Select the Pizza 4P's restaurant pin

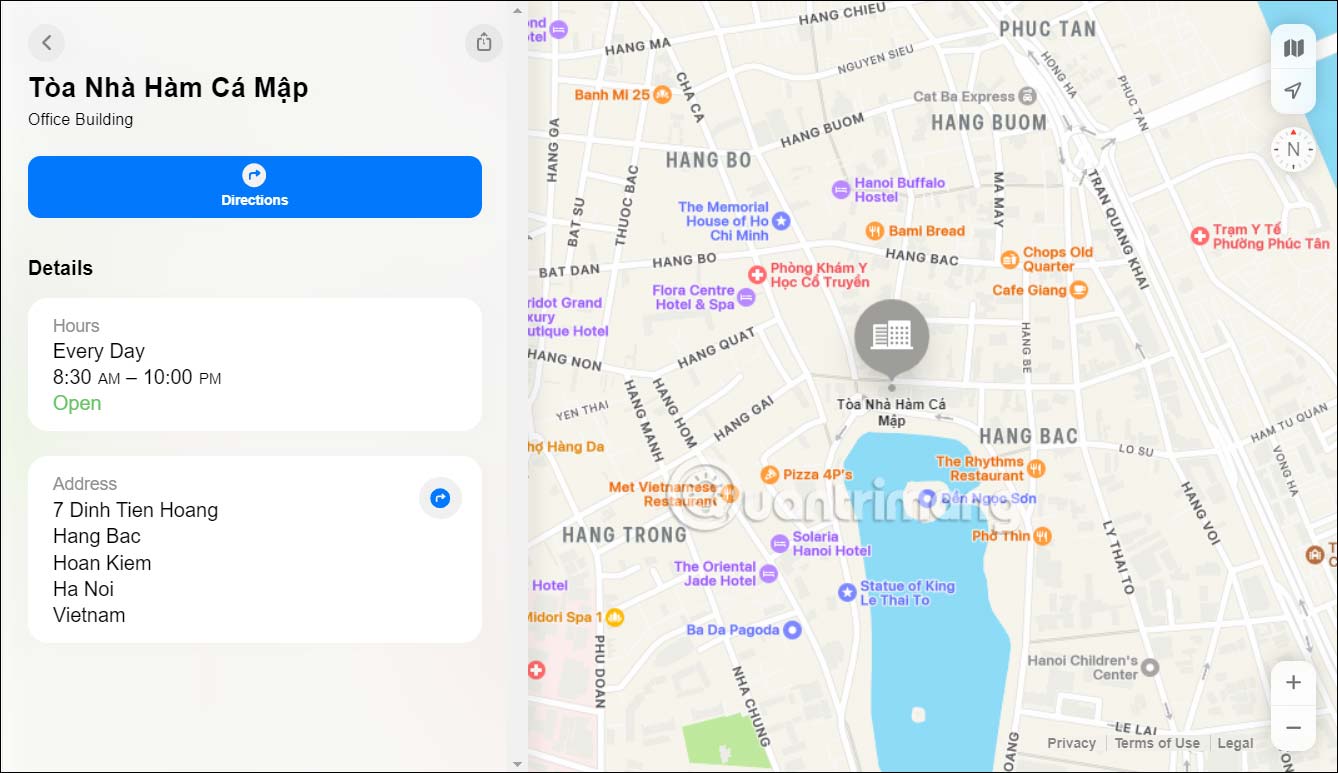[769, 474]
